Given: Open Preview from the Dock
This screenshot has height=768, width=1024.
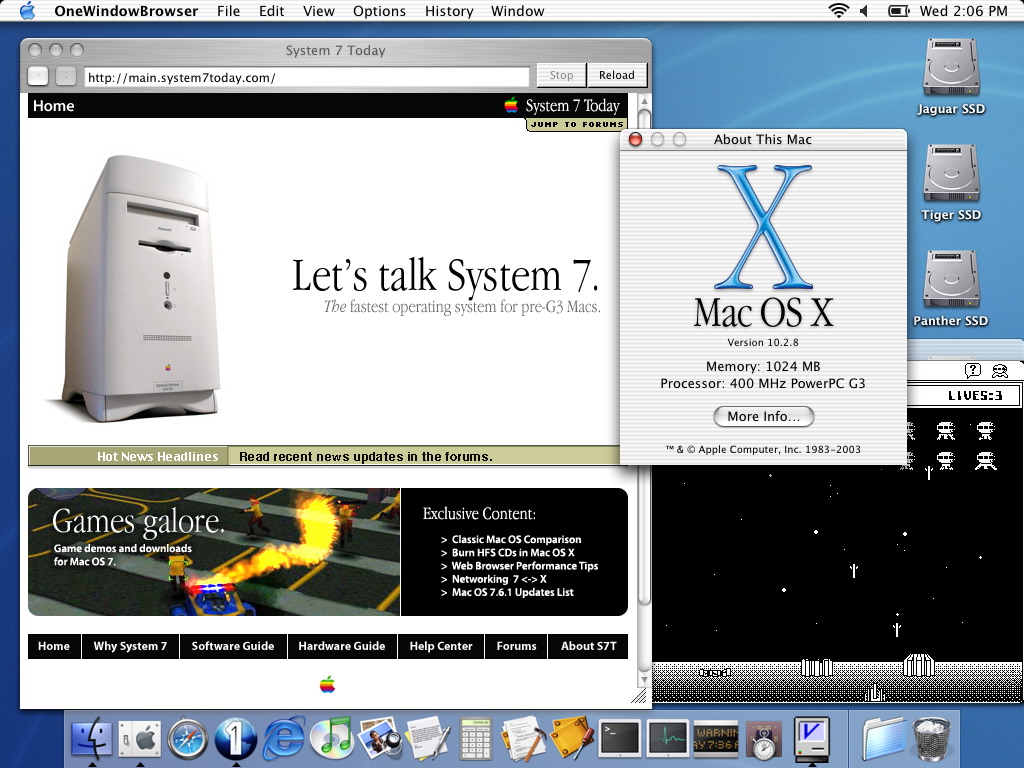Looking at the screenshot, I should (379, 739).
